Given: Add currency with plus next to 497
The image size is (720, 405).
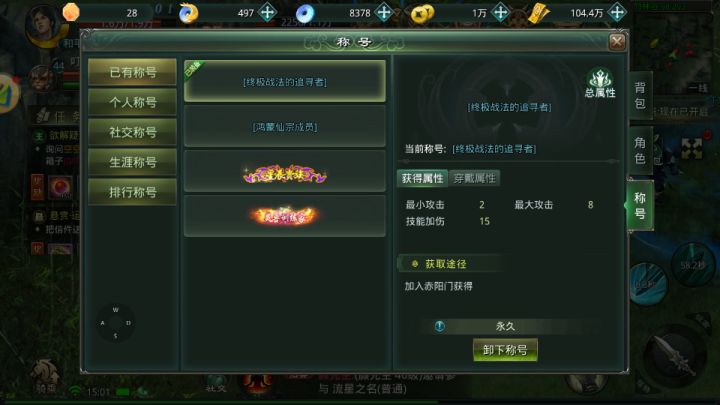Looking at the screenshot, I should tap(268, 12).
